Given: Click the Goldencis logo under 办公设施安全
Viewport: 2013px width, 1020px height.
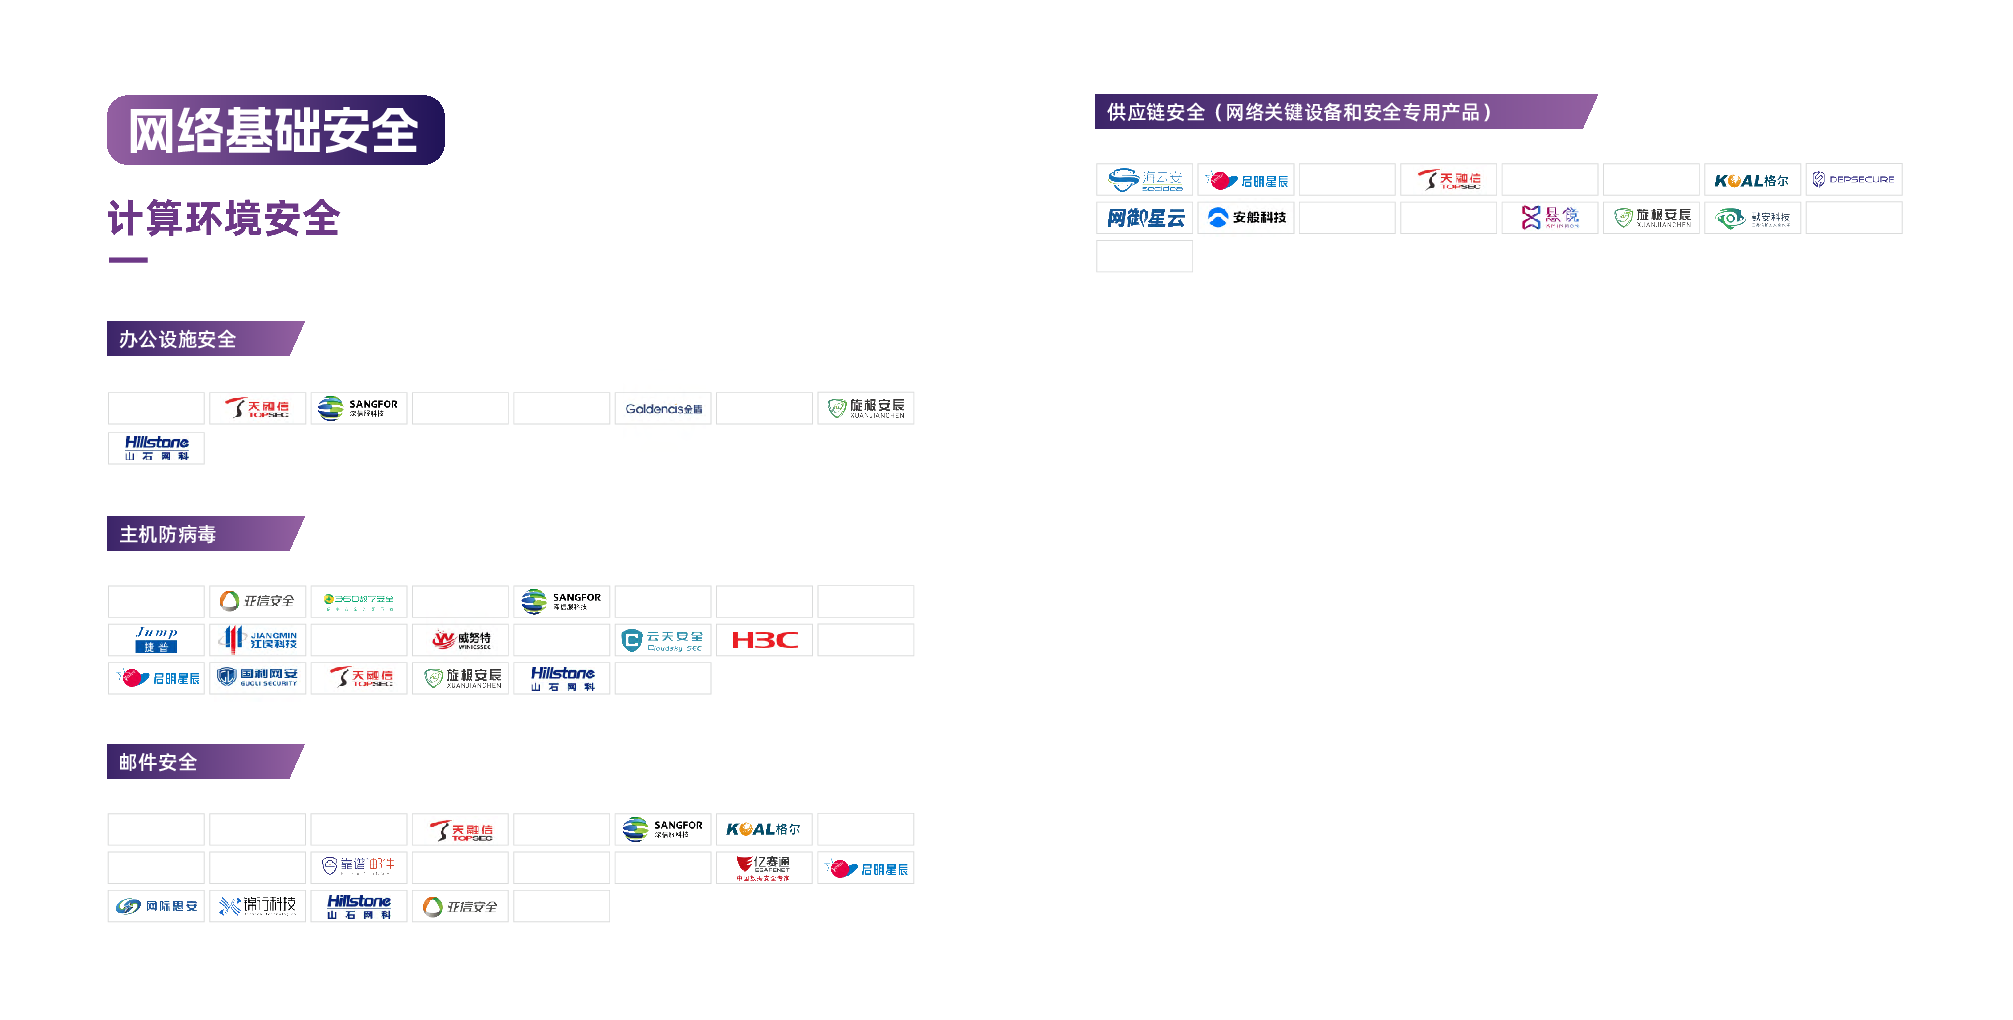Looking at the screenshot, I should tap(663, 408).
